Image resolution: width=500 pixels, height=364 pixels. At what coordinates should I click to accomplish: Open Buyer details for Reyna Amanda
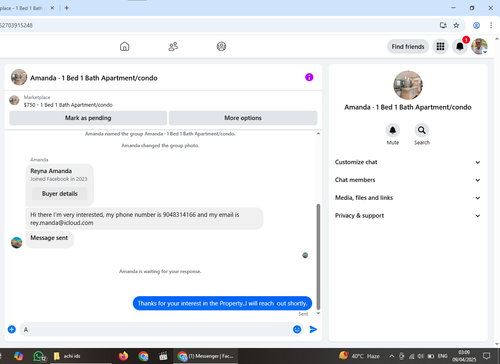click(60, 194)
